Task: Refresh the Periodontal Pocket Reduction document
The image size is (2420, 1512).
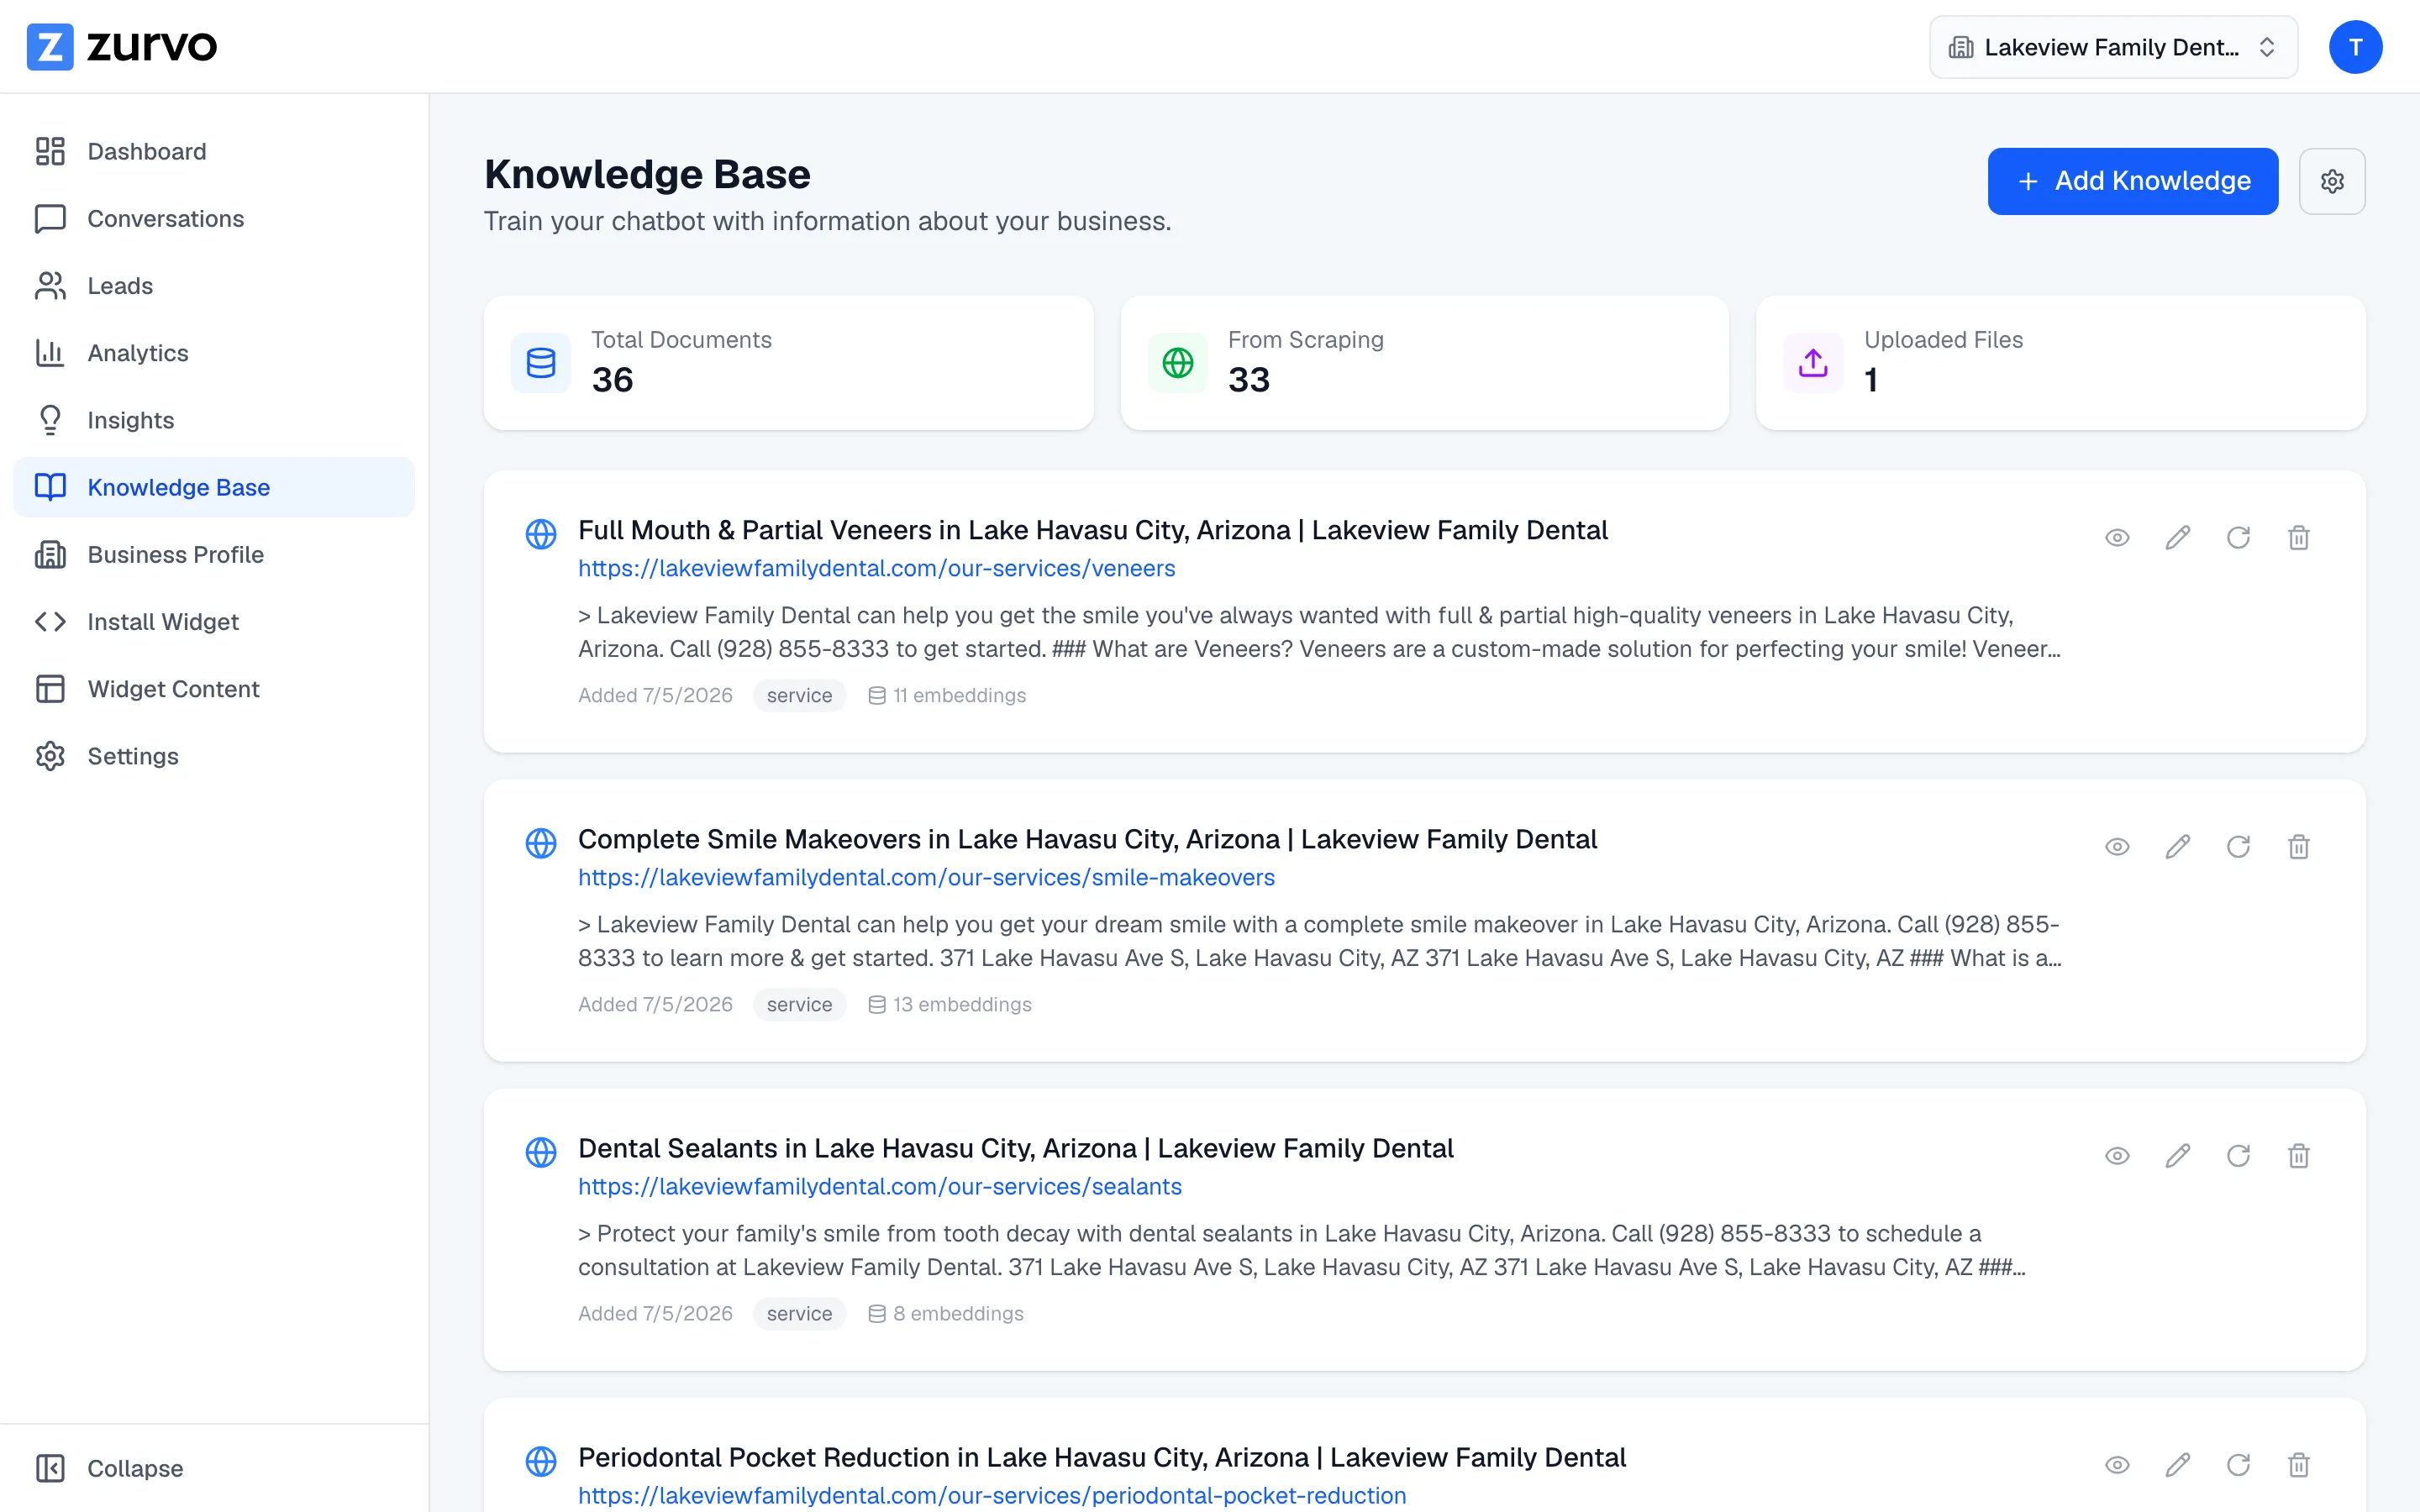Action: click(2238, 1465)
